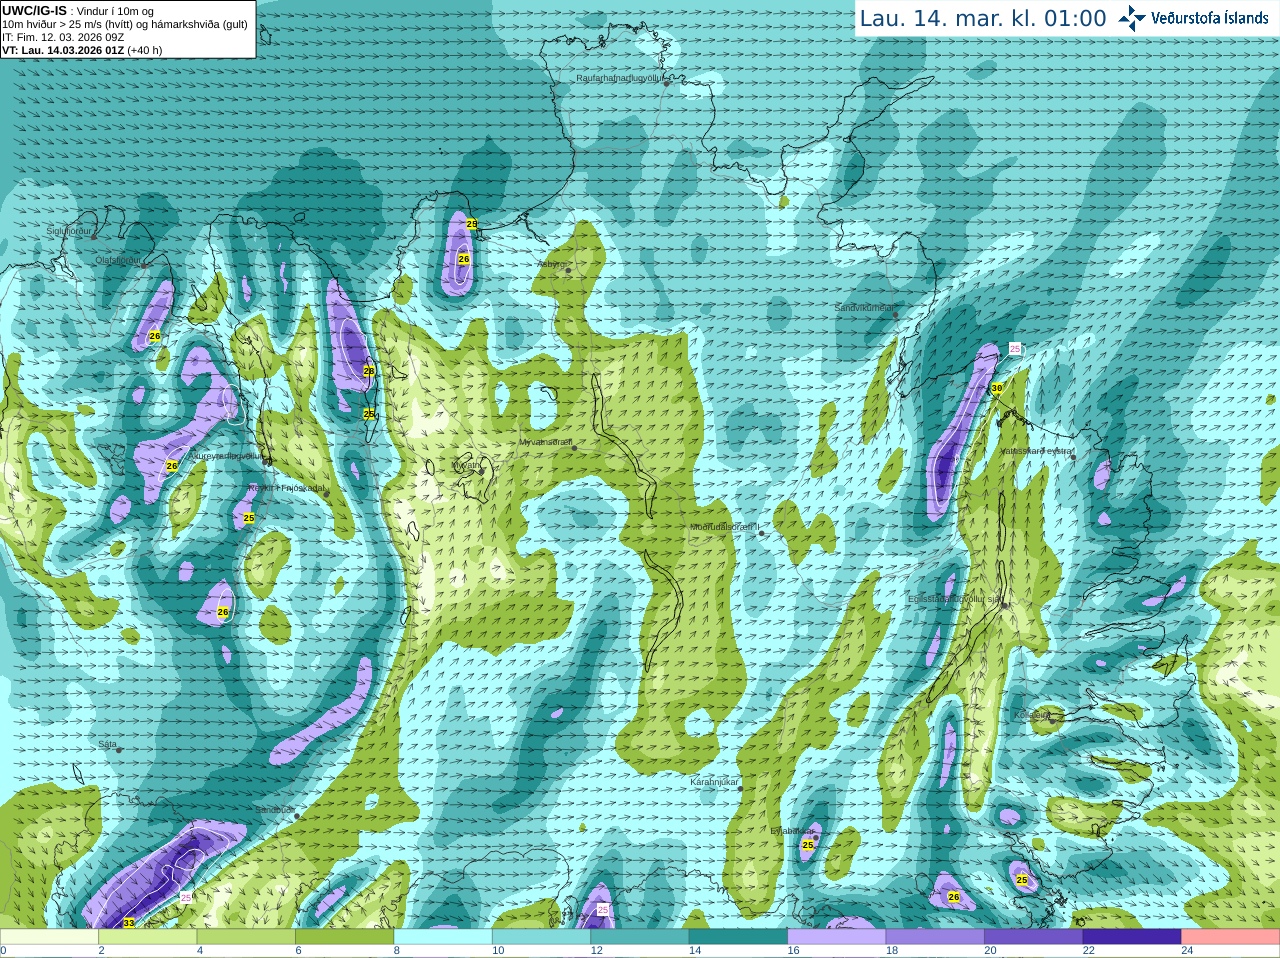Click the 22–24 m/s dark indigo scale swatch
Screen dimensions: 1280x958
1132,937
